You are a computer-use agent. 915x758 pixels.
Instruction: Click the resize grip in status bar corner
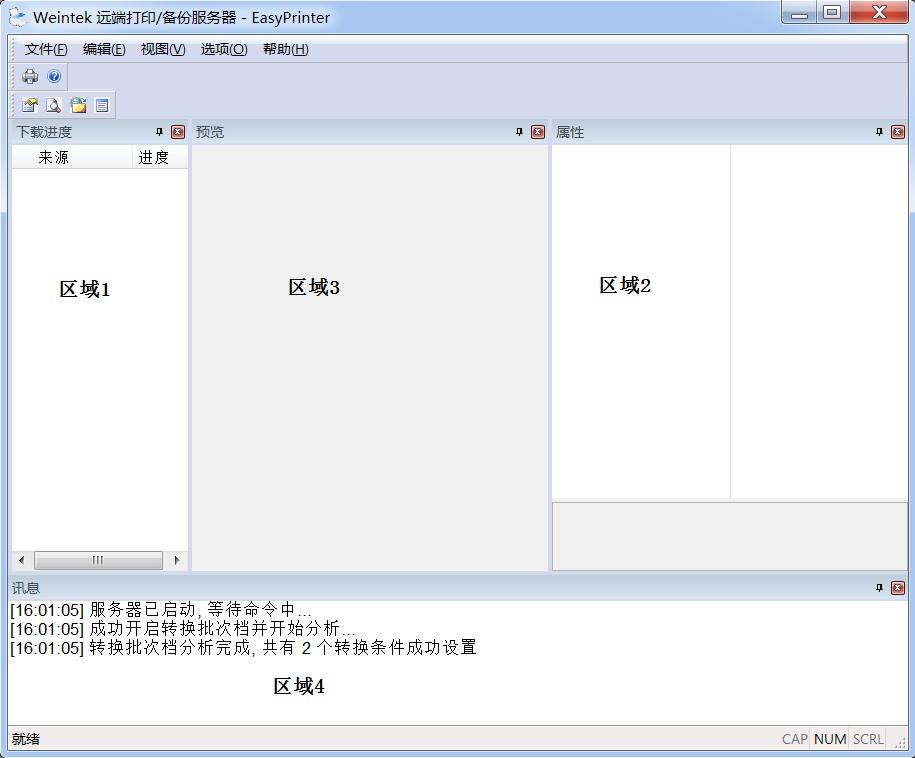[x=900, y=741]
